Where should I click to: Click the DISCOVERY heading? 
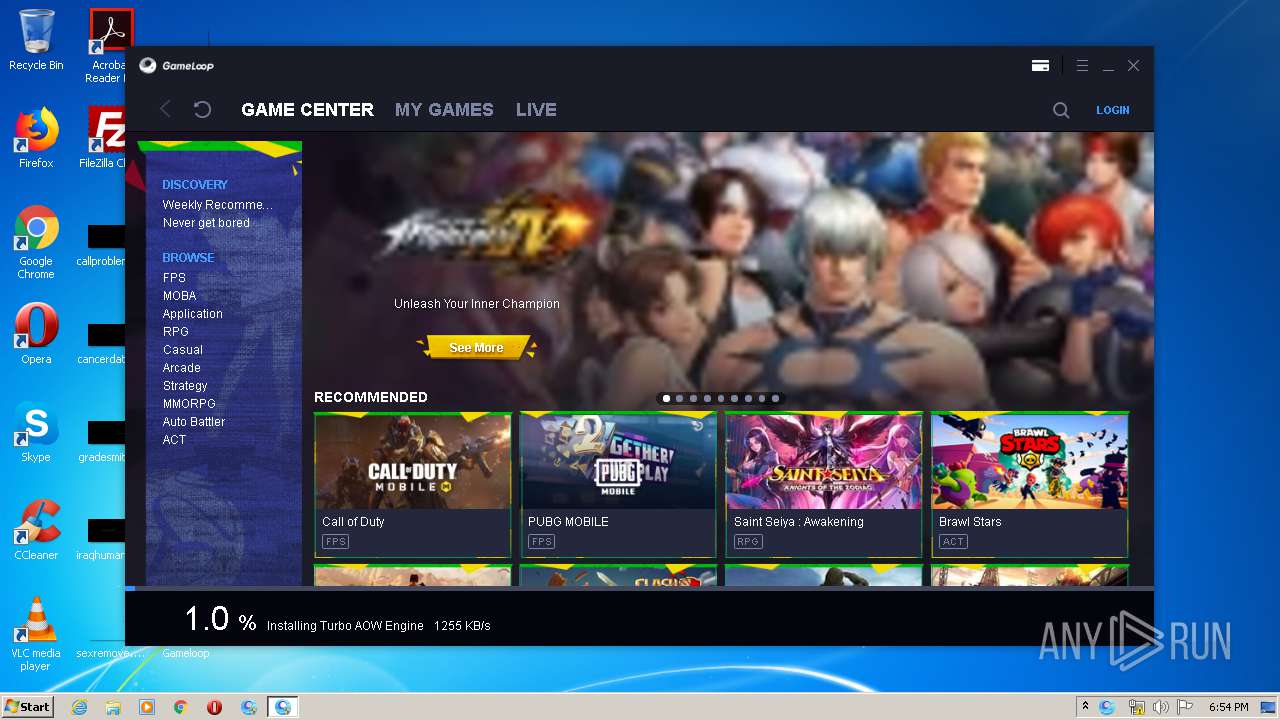pyautogui.click(x=195, y=185)
